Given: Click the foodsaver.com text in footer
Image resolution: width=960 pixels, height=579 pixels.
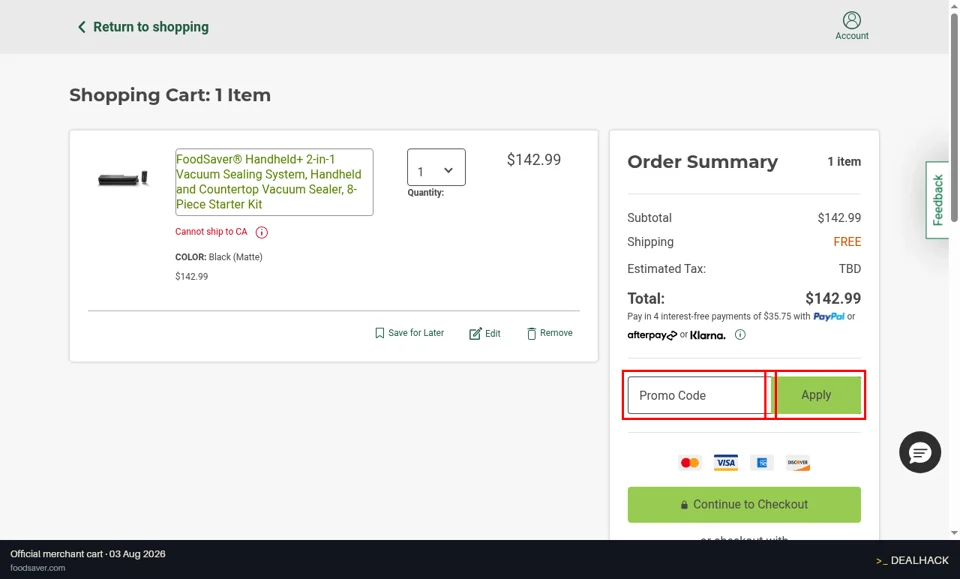Looking at the screenshot, I should (37, 568).
